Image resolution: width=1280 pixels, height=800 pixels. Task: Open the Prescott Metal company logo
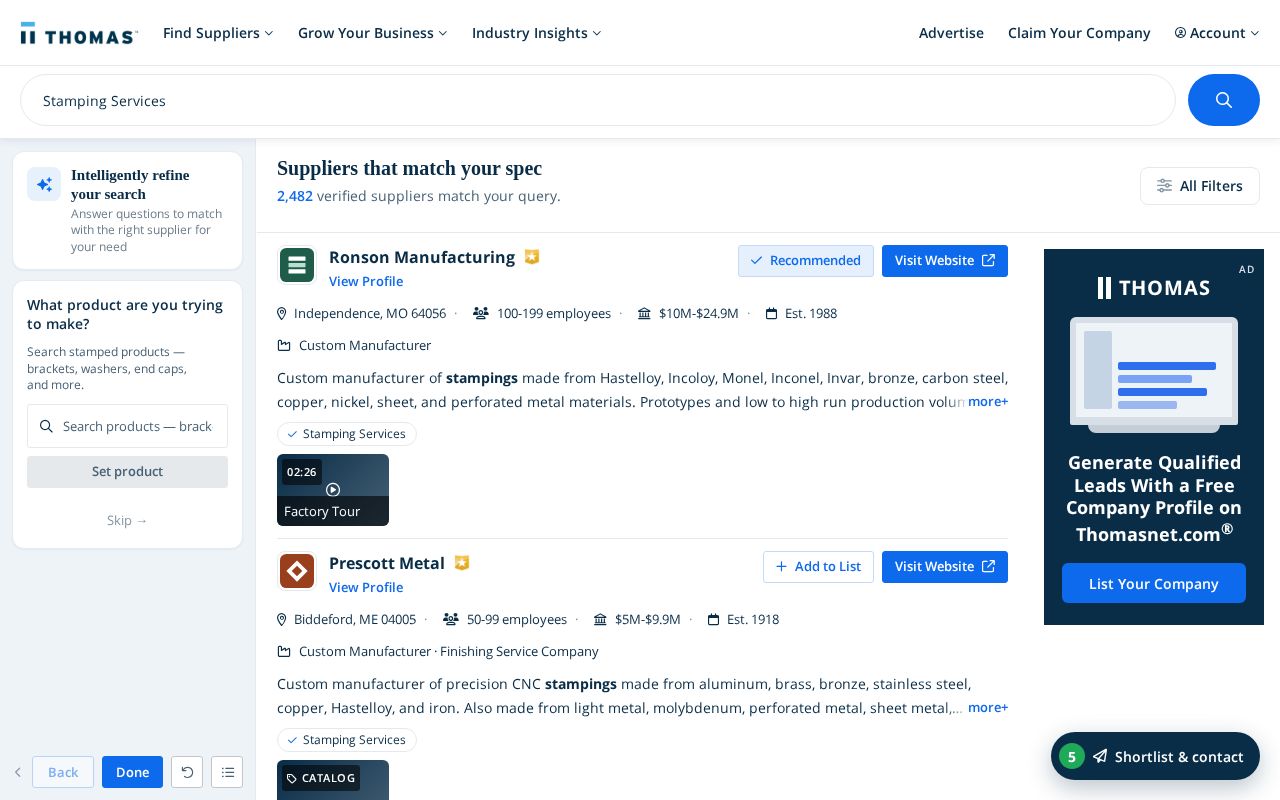pos(297,572)
